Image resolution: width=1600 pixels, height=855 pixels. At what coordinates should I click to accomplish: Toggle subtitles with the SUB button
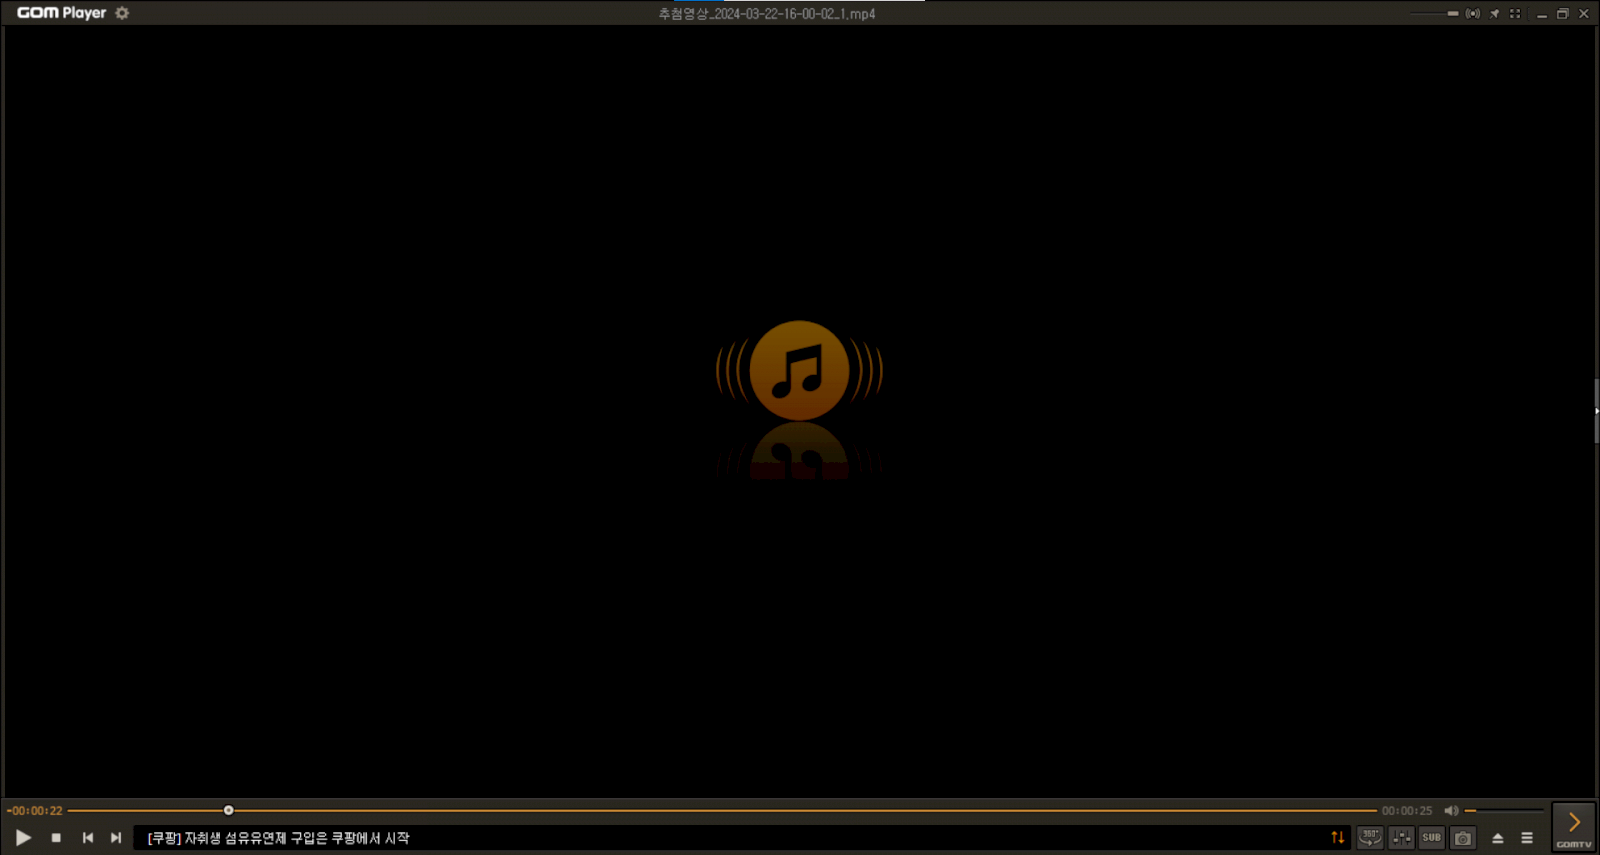(x=1432, y=838)
